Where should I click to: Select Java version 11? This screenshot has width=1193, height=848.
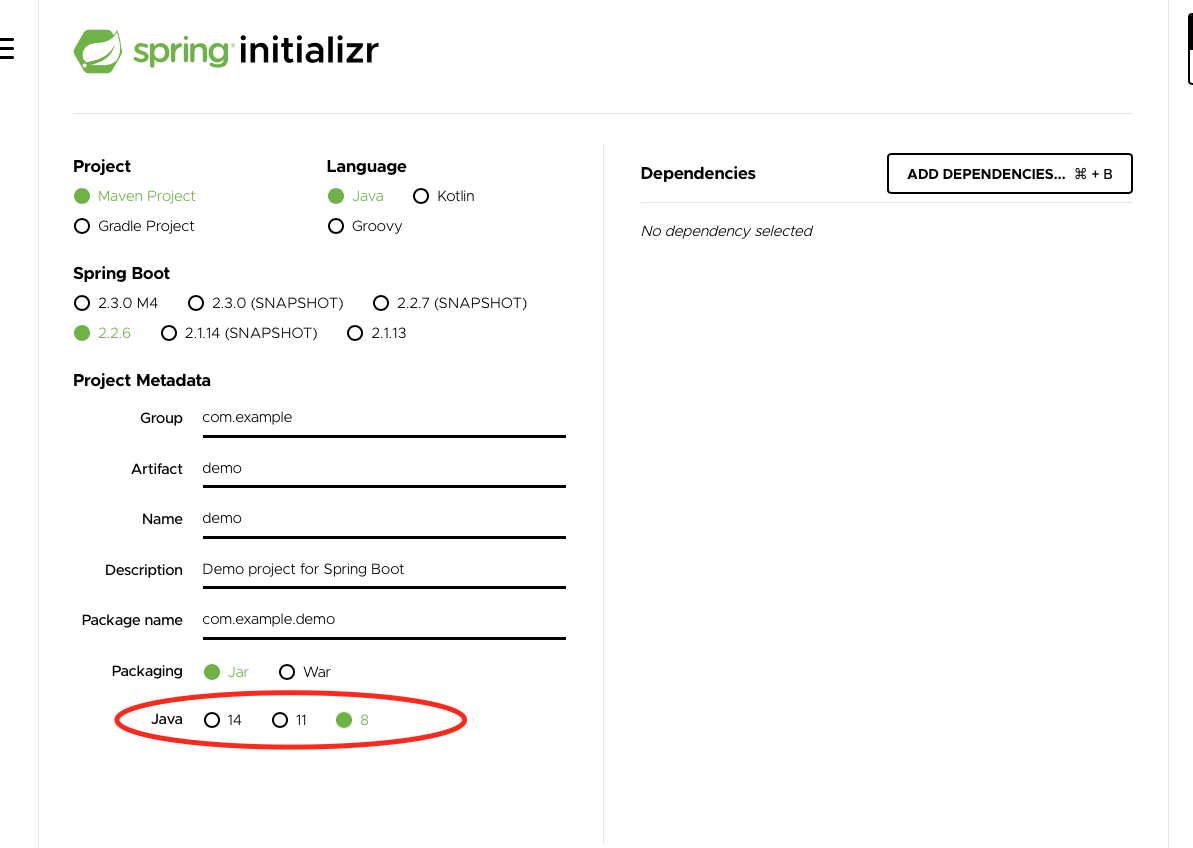pyautogui.click(x=280, y=719)
